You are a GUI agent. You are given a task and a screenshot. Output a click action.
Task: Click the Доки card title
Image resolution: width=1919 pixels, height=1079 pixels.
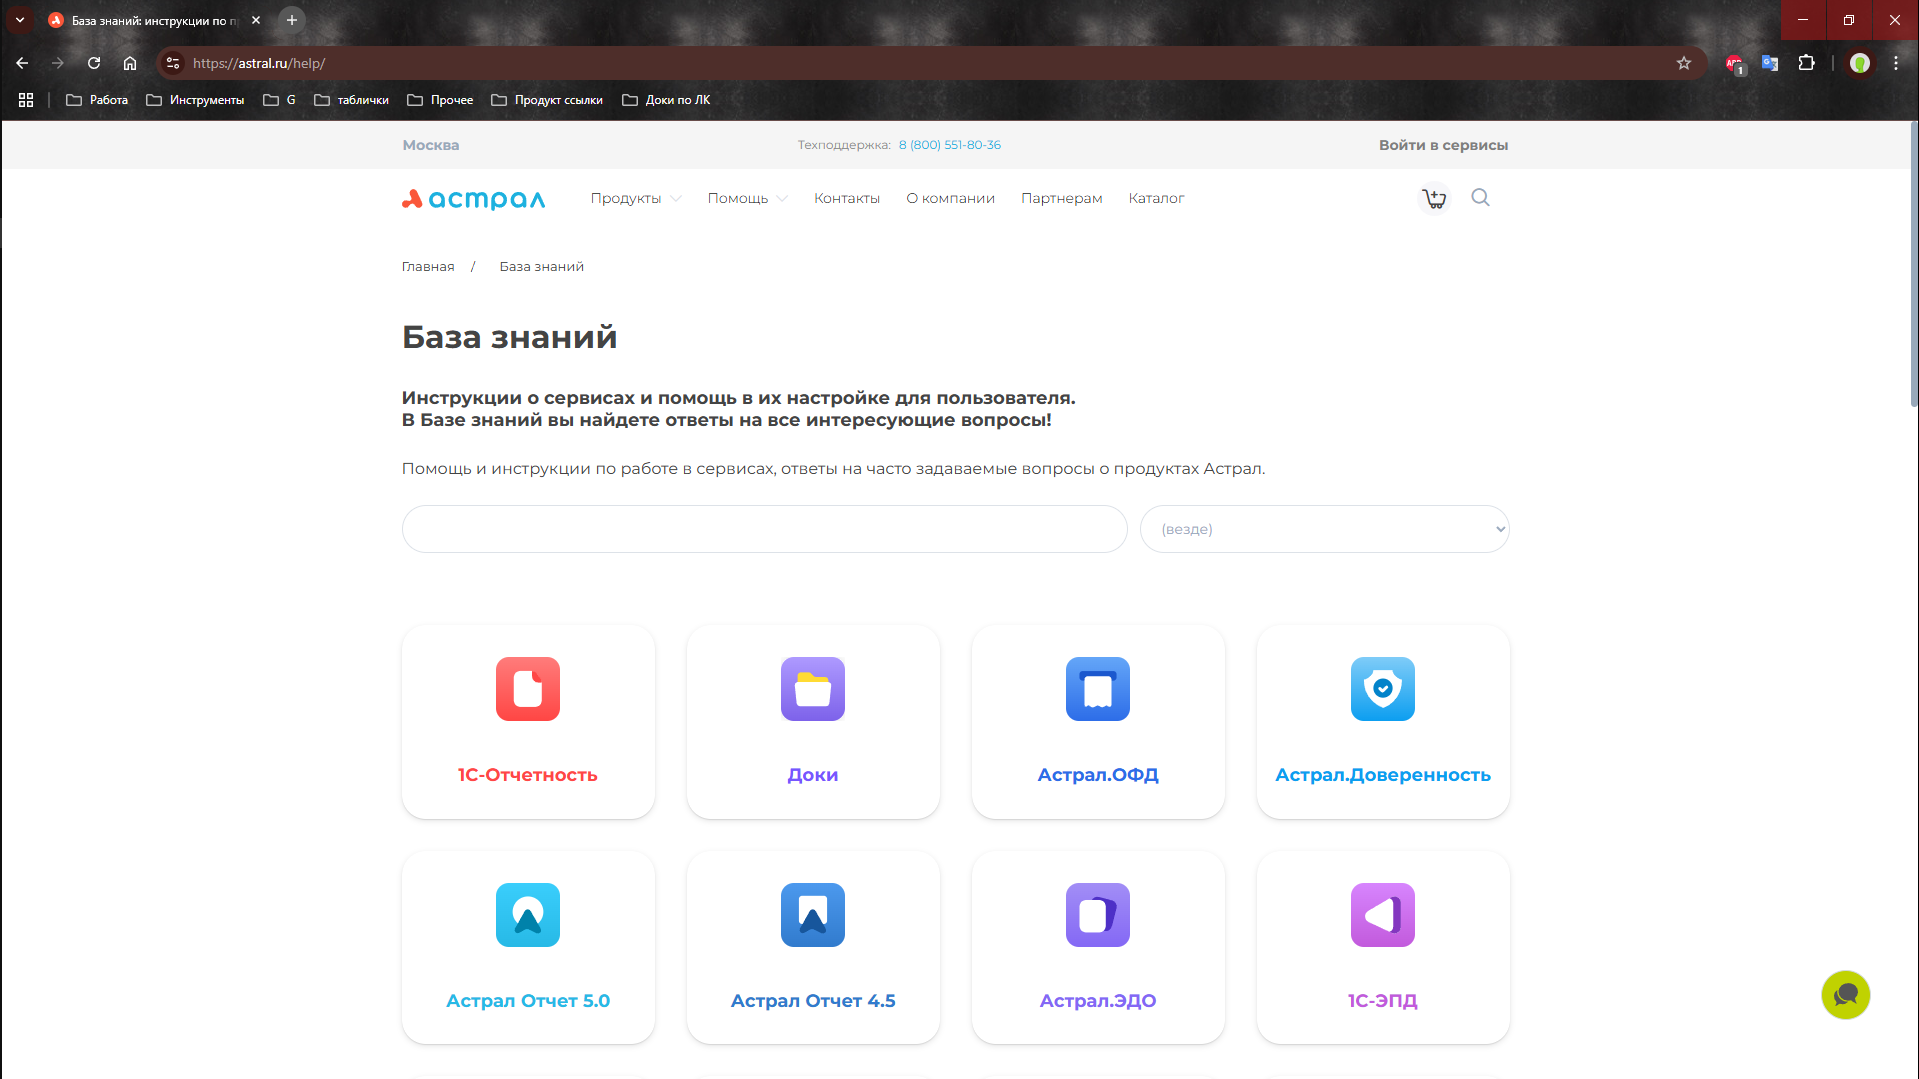[x=813, y=775]
